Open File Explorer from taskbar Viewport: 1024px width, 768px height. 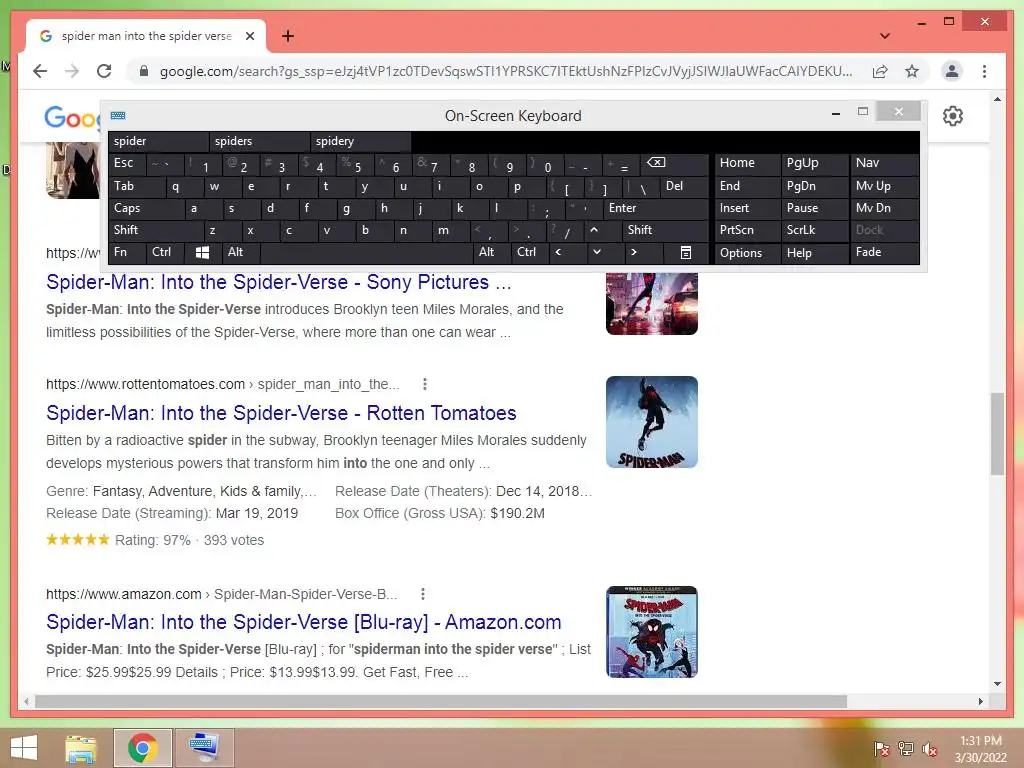coord(81,748)
